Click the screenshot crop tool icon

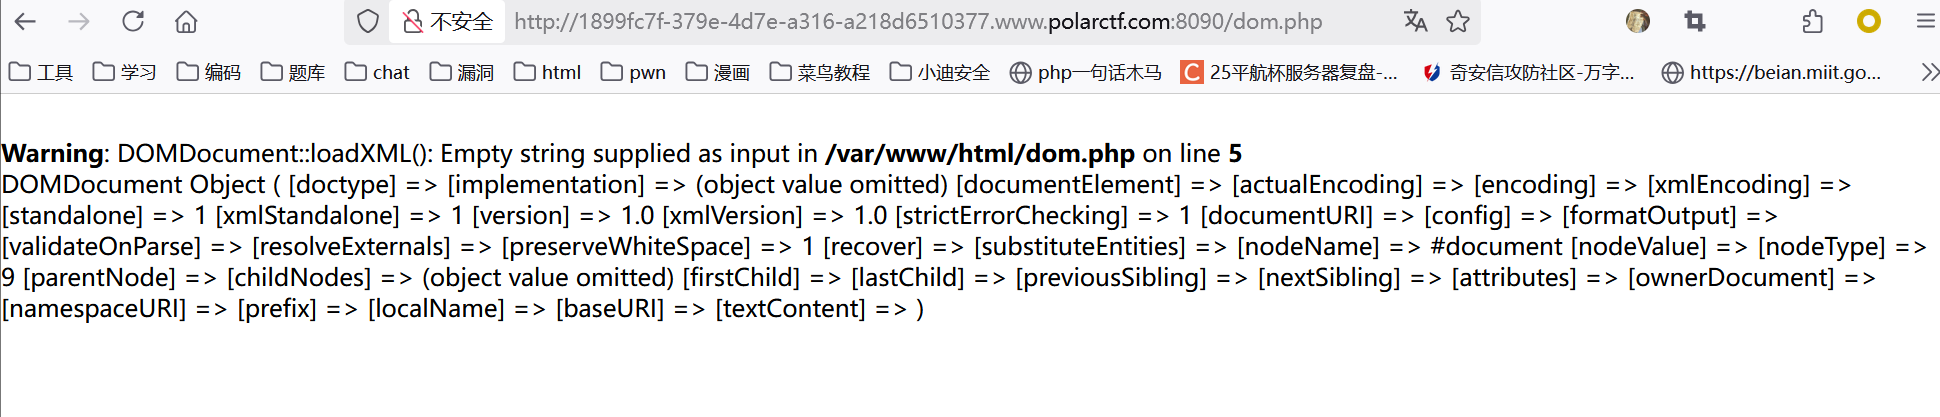tap(1695, 21)
